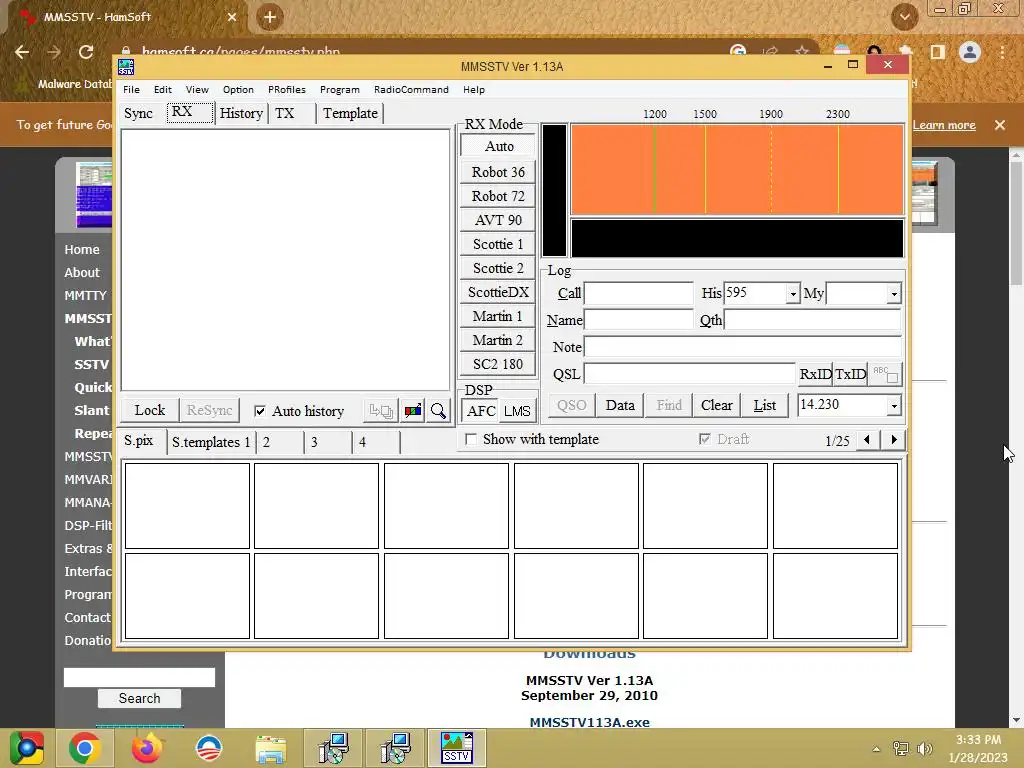Click the MMSSTV113A.exe download link
Screen dimensions: 1024x768
589,722
